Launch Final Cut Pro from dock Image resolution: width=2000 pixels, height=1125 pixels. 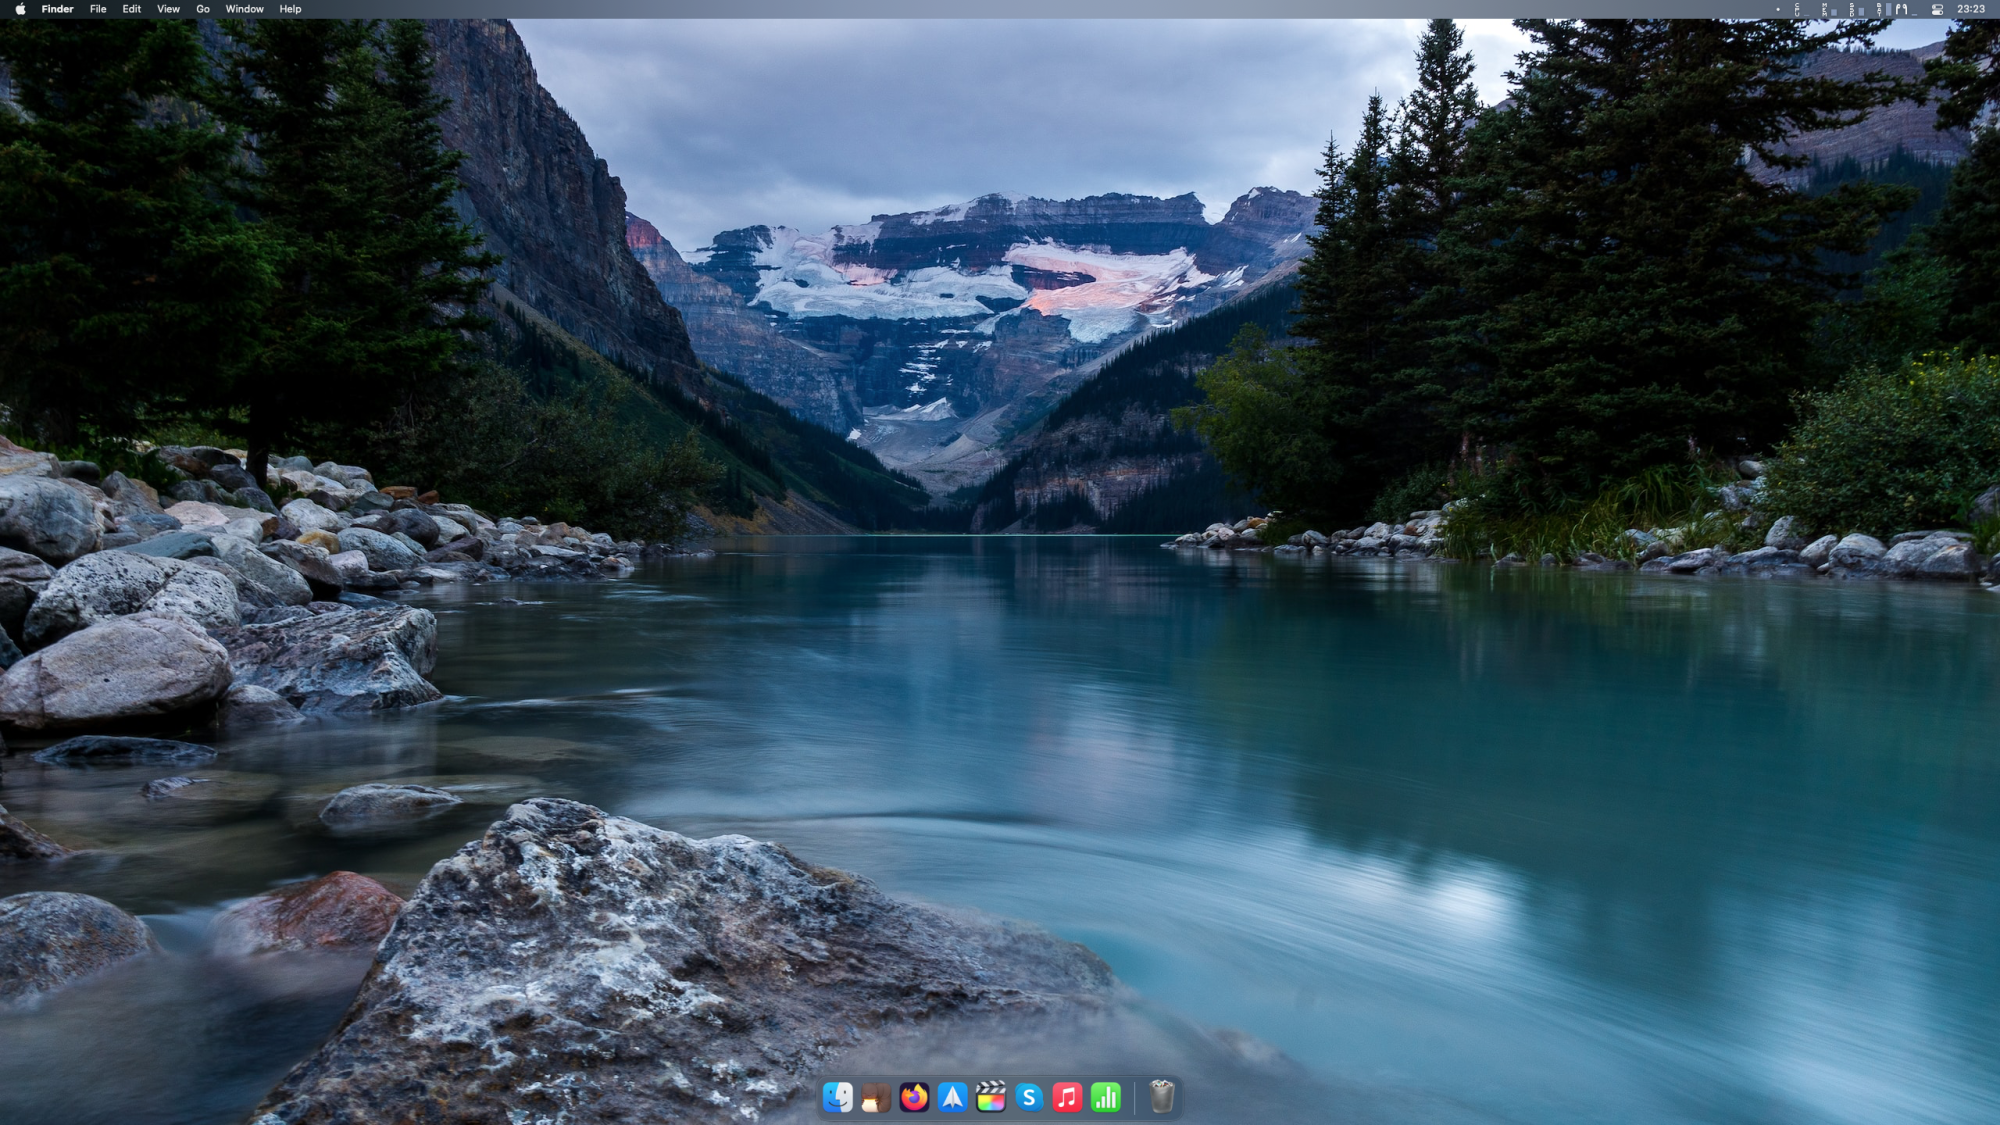click(x=990, y=1098)
